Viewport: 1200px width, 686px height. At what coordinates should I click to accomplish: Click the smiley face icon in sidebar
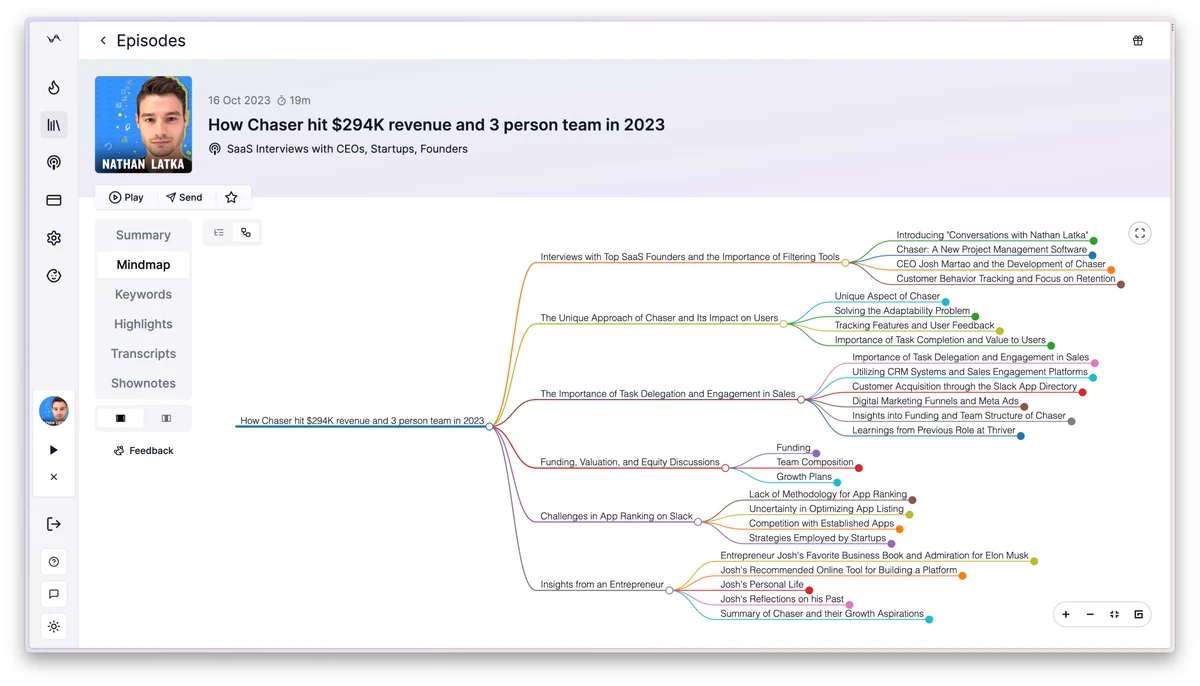tap(54, 275)
